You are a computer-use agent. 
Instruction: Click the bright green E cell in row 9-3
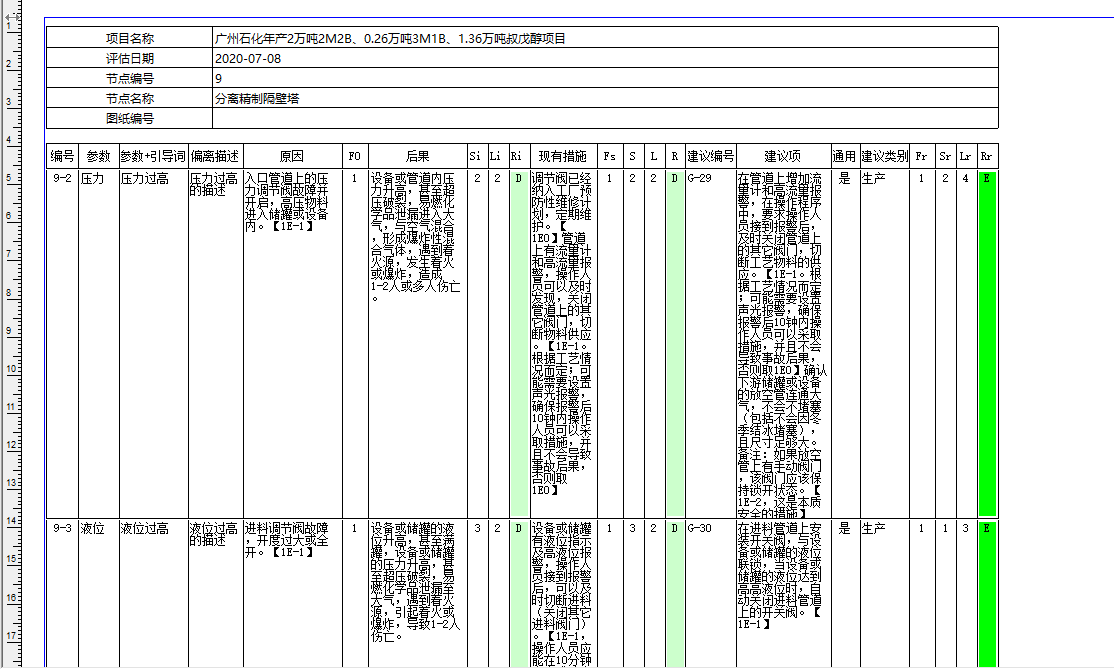coord(987,594)
